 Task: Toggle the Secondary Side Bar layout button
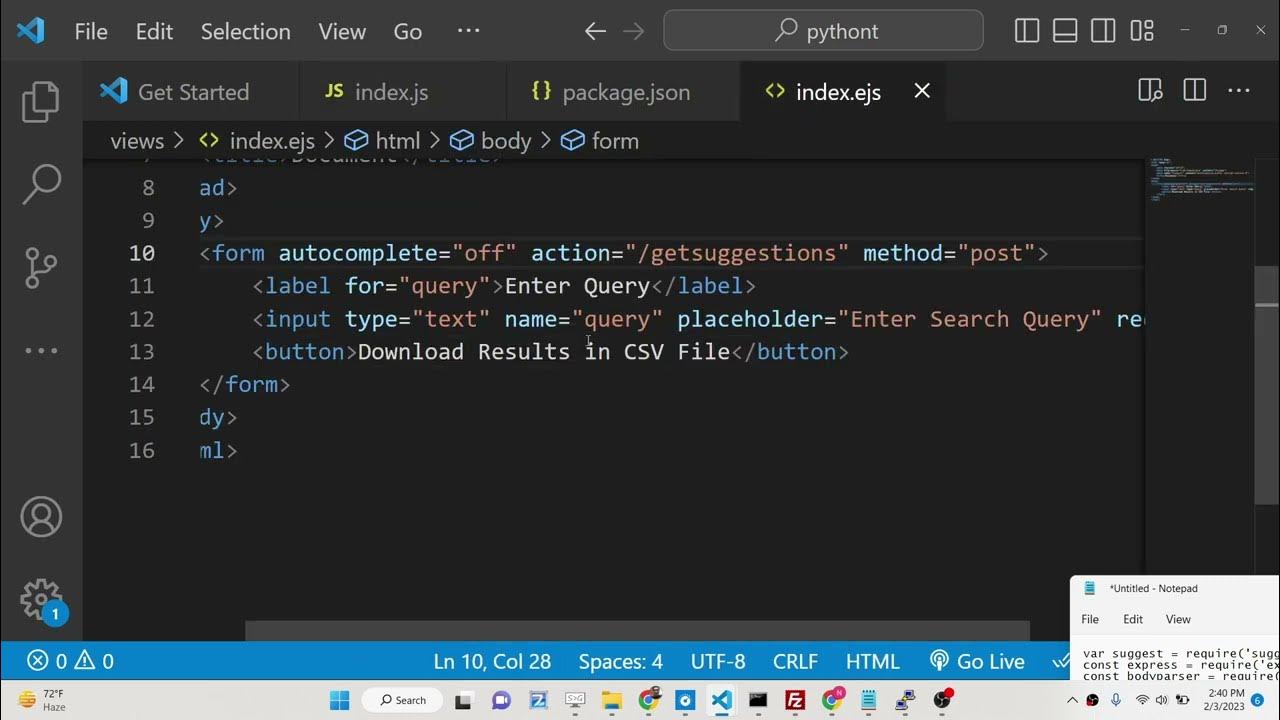coord(1103,31)
